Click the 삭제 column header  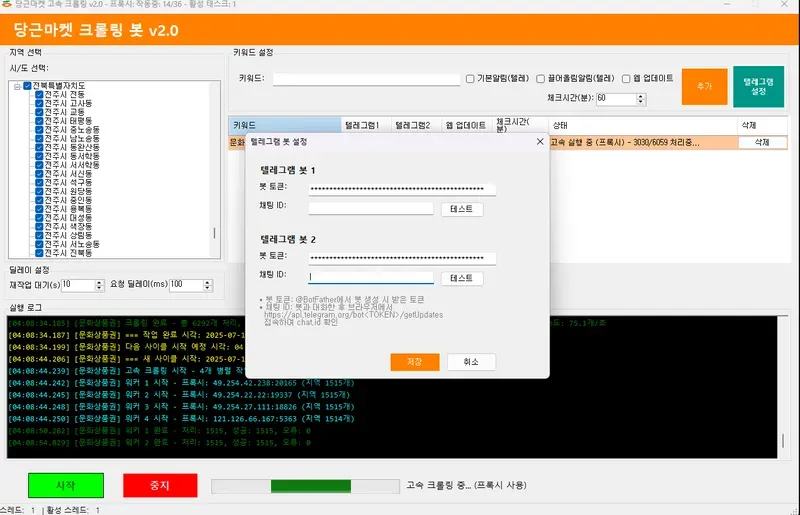click(762, 125)
